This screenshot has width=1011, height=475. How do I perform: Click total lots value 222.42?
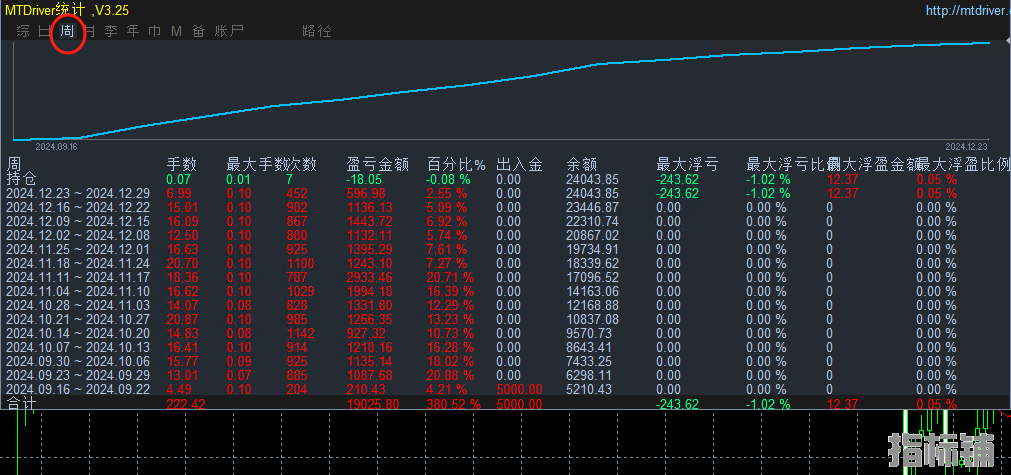(x=186, y=404)
